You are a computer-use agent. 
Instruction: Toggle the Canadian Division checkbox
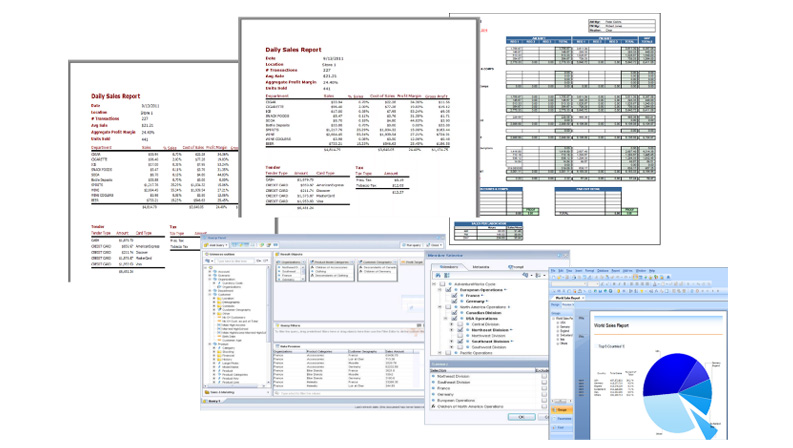point(454,312)
